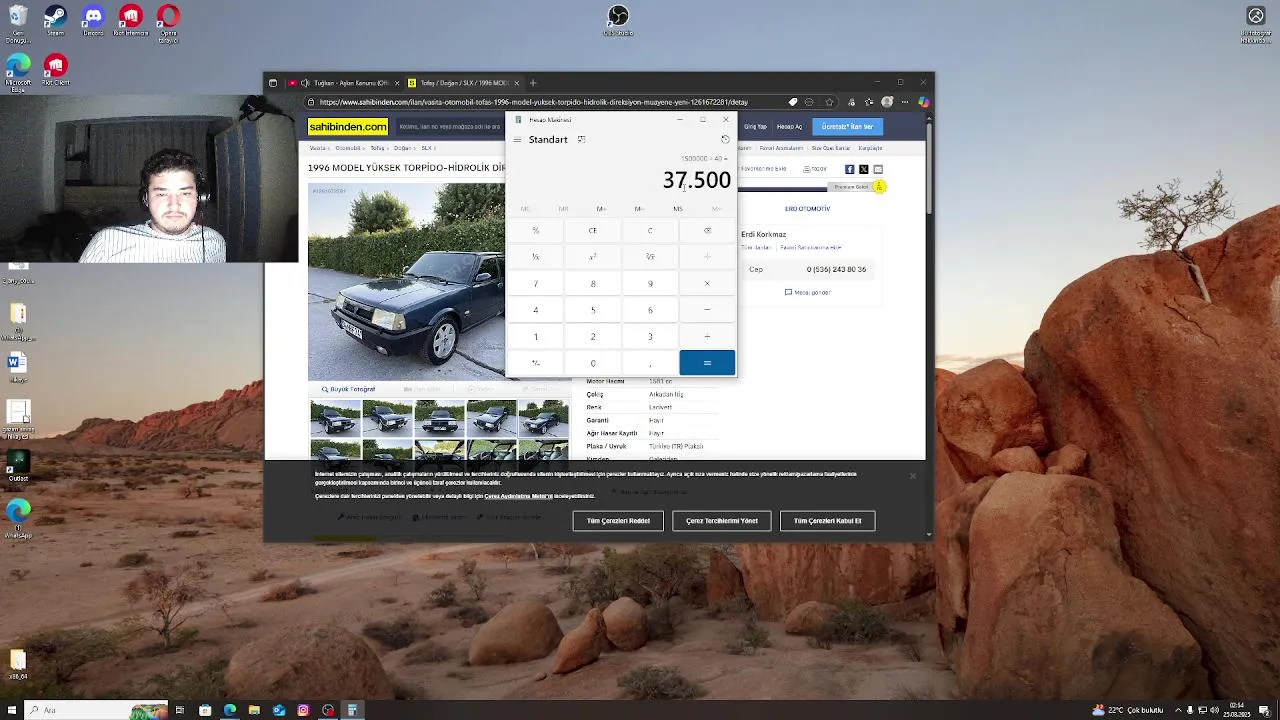The width and height of the screenshot is (1280, 720).
Task: Open OBS Studio desktop icon
Action: (618, 21)
